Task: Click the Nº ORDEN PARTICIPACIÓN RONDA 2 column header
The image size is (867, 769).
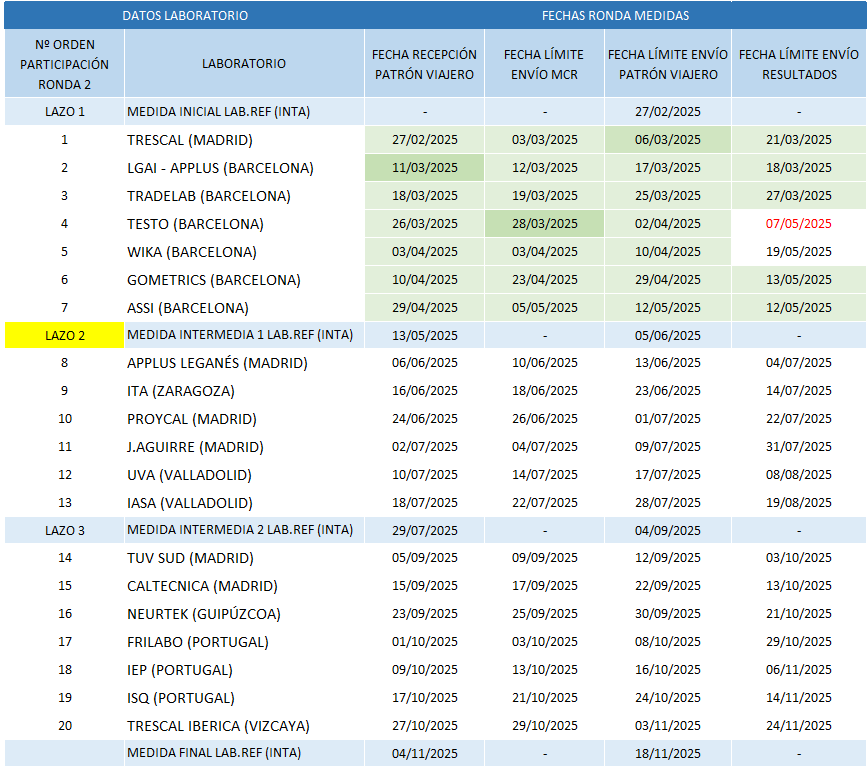Action: 64,64
